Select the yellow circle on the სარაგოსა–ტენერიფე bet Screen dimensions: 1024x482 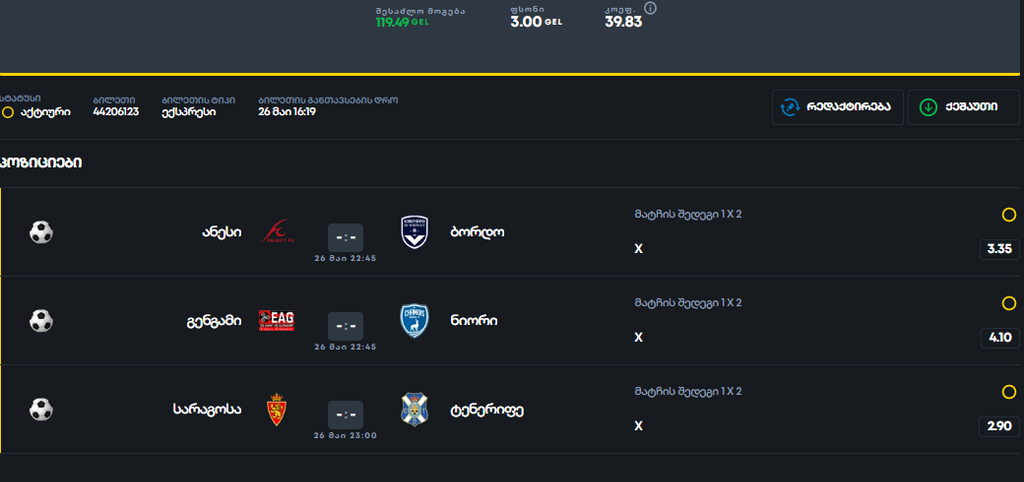click(x=1009, y=393)
